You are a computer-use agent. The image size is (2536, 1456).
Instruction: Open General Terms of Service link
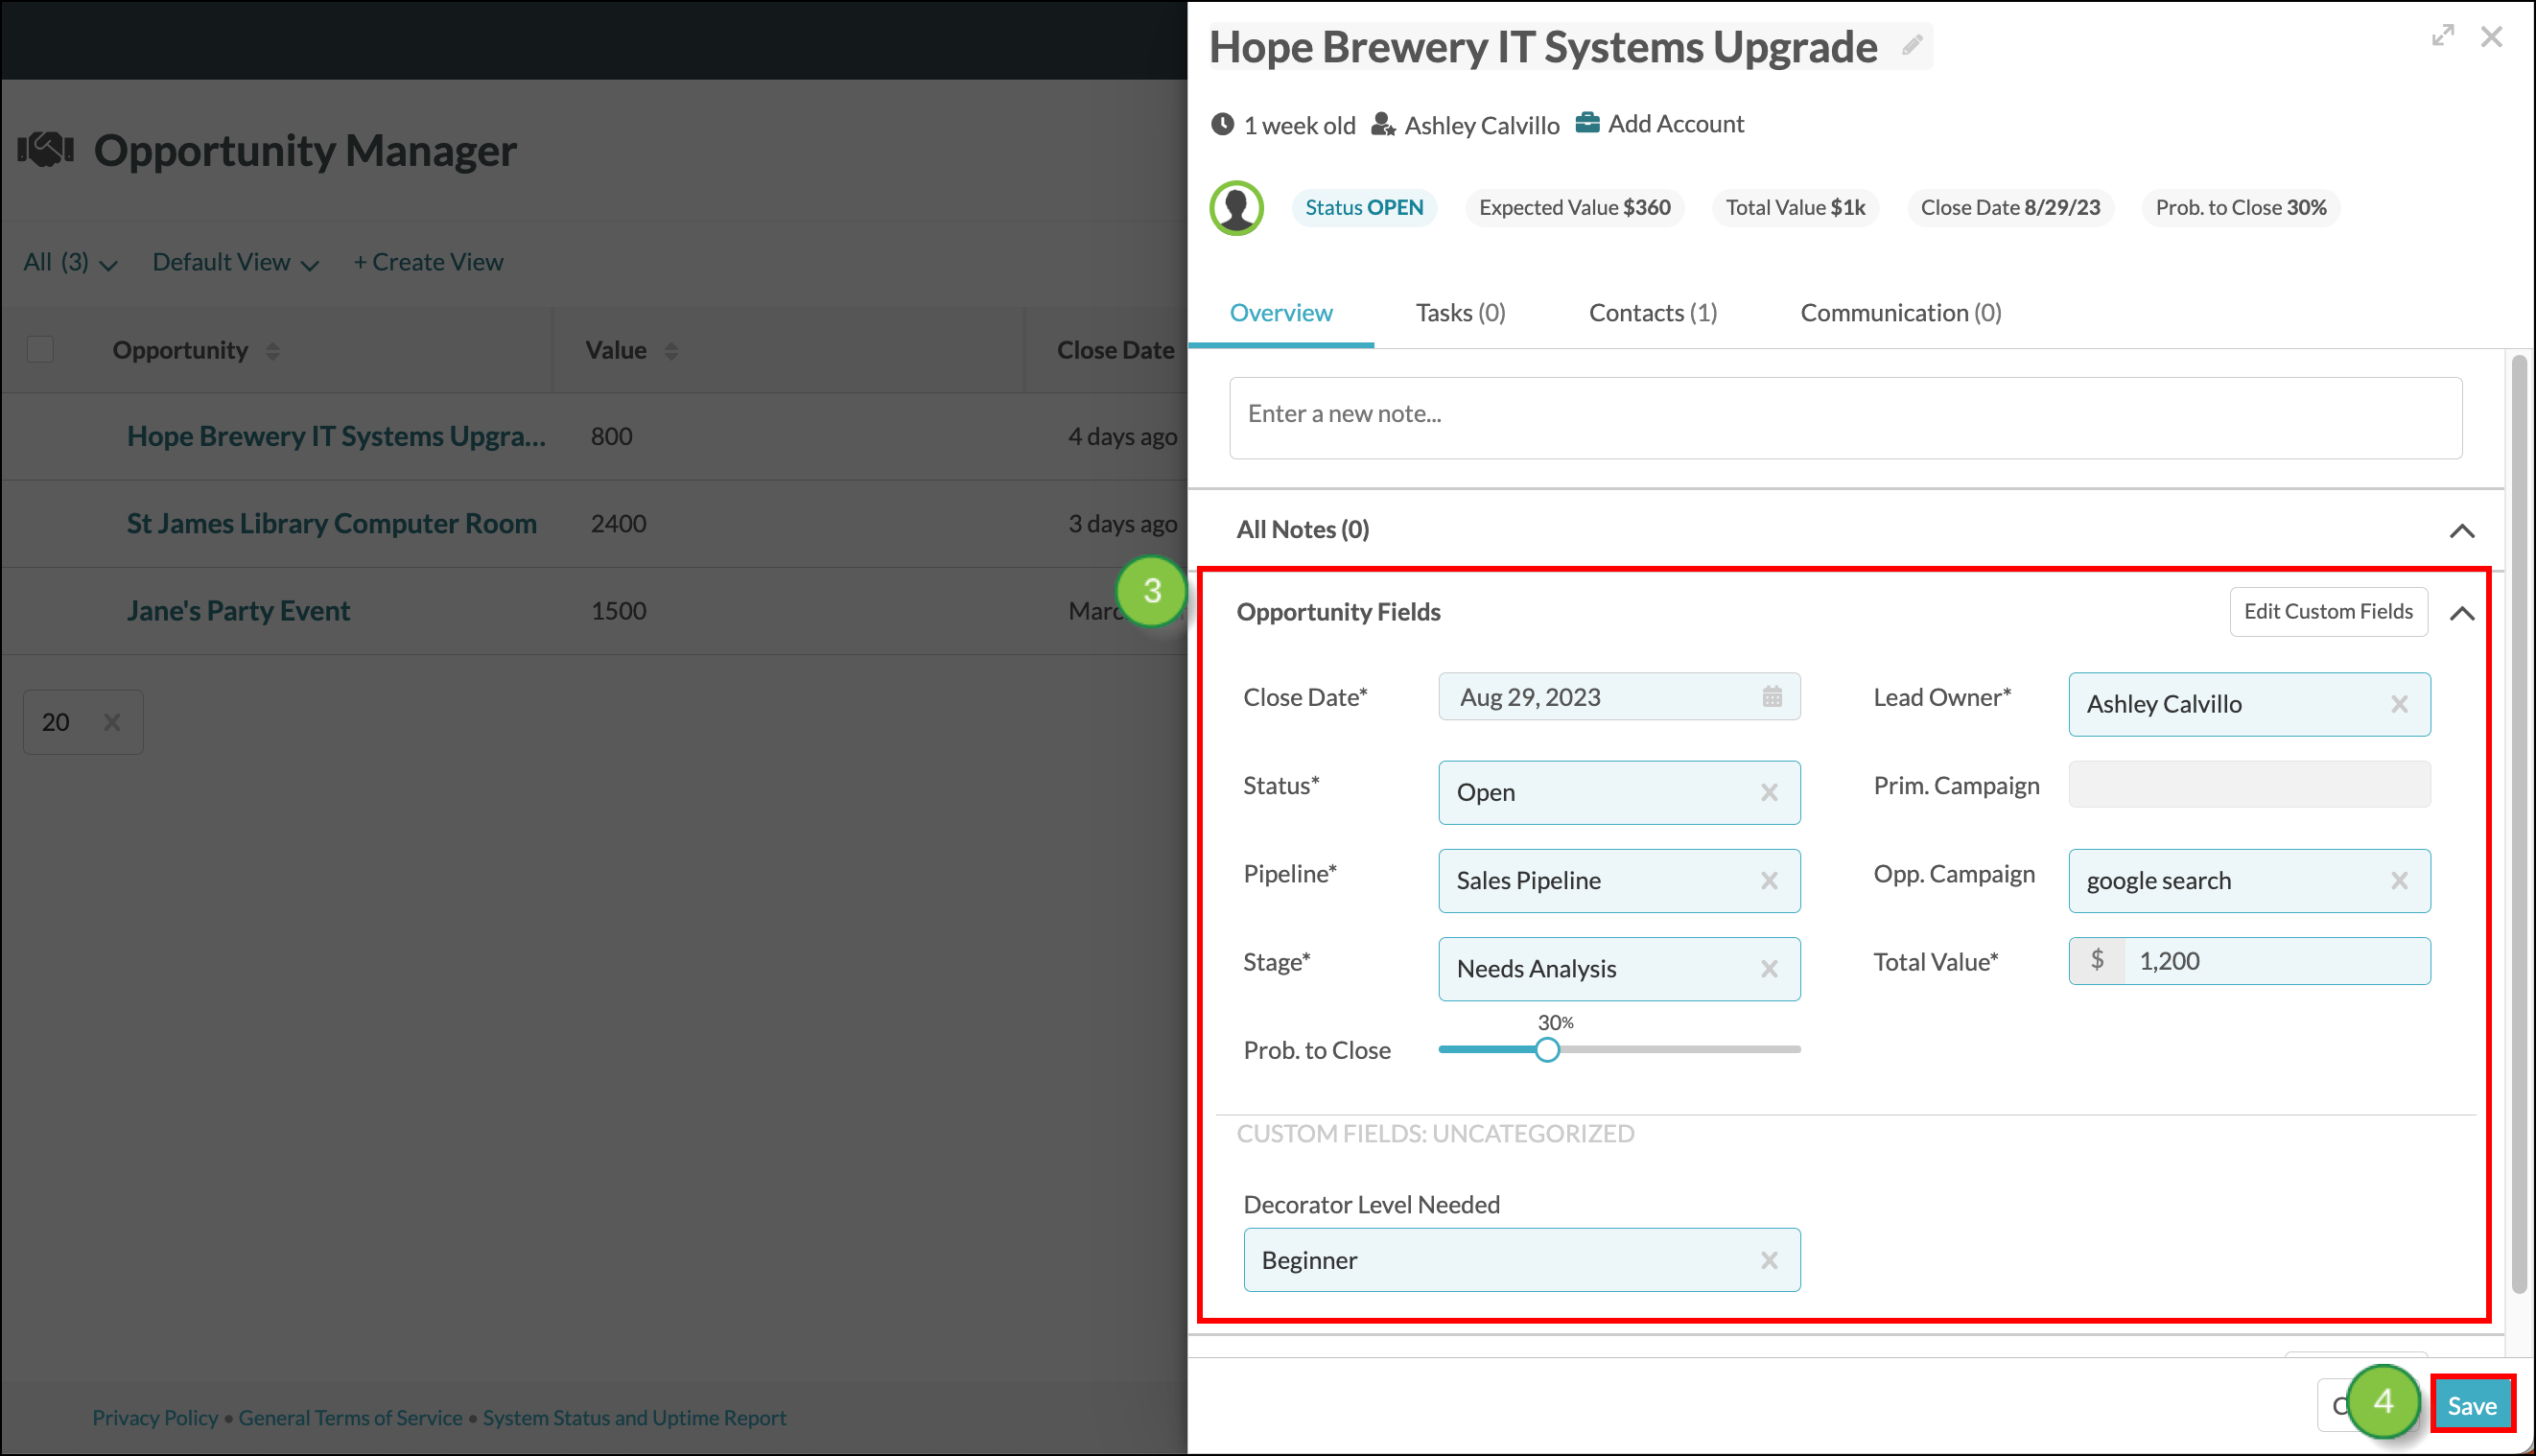point(350,1418)
